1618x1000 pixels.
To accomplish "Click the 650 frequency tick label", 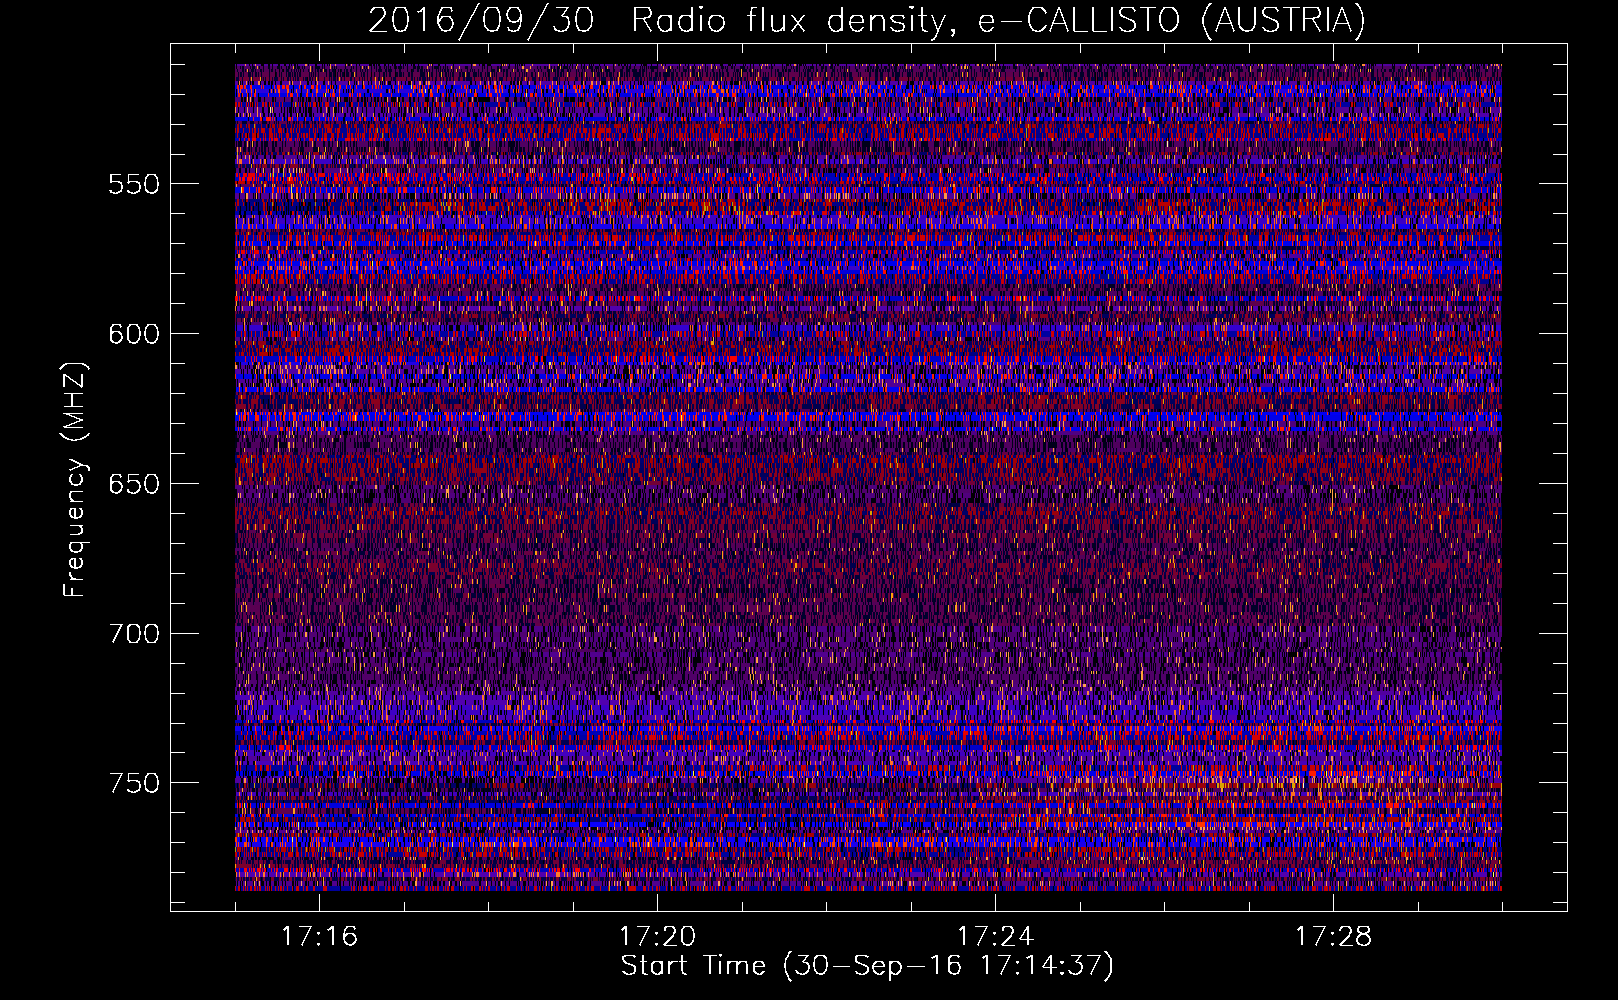I will pos(134,484).
